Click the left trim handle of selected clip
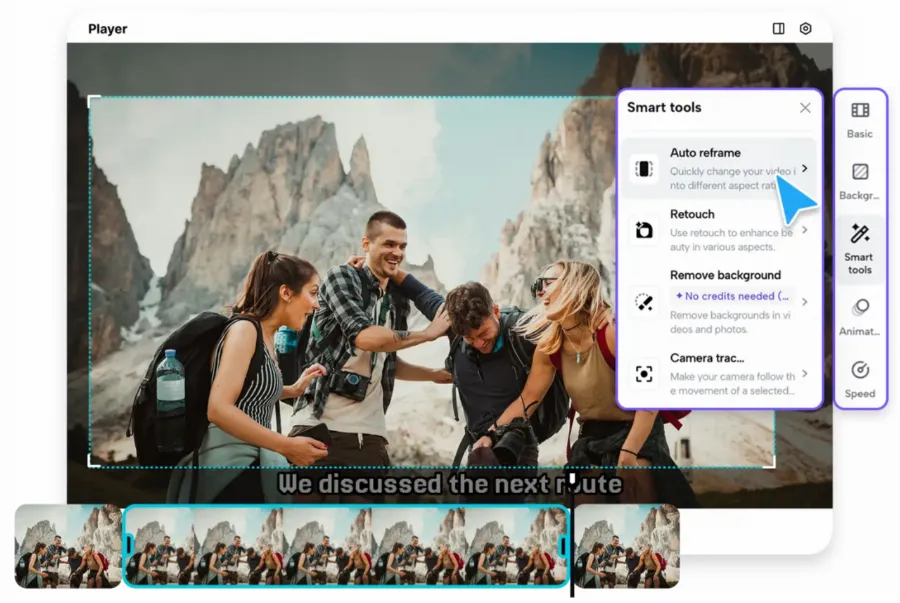Screen dimensions: 900x603 coord(129,546)
